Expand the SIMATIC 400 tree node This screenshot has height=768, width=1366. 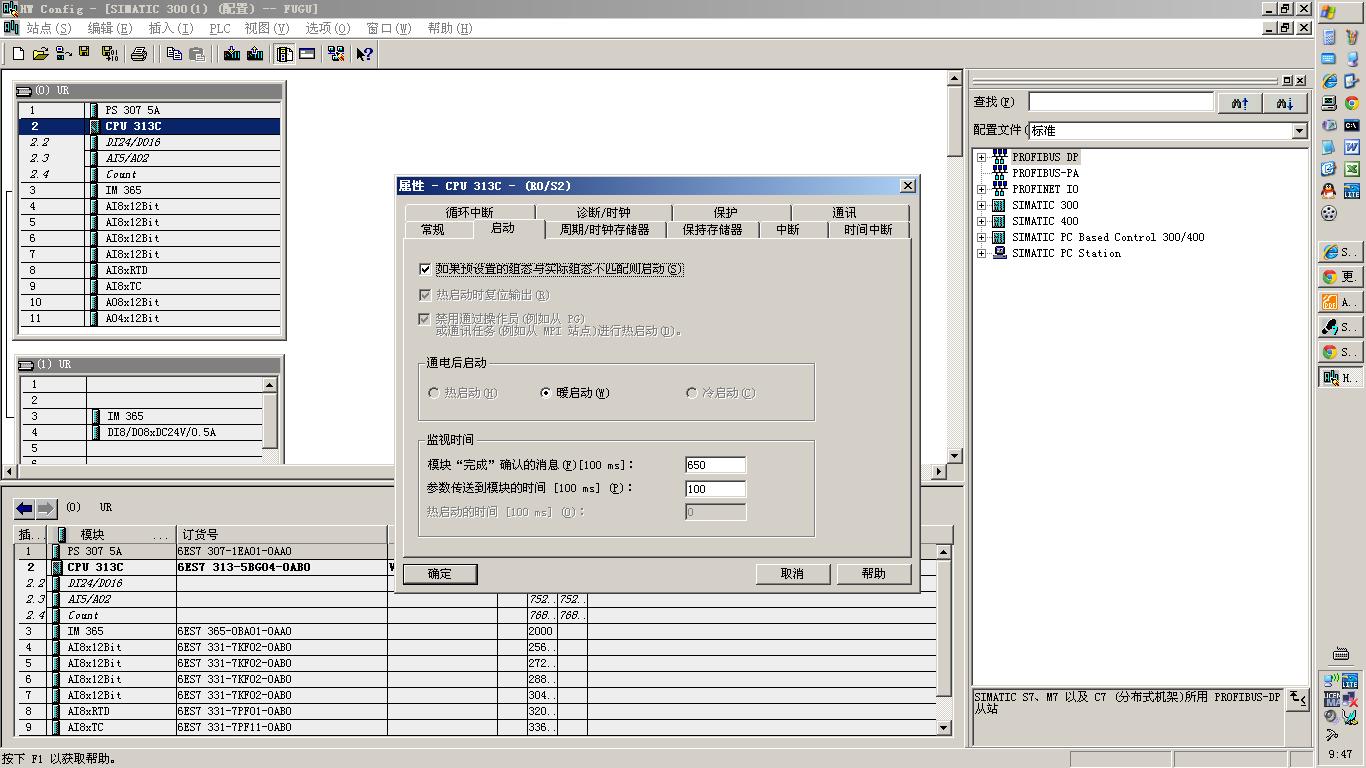981,221
